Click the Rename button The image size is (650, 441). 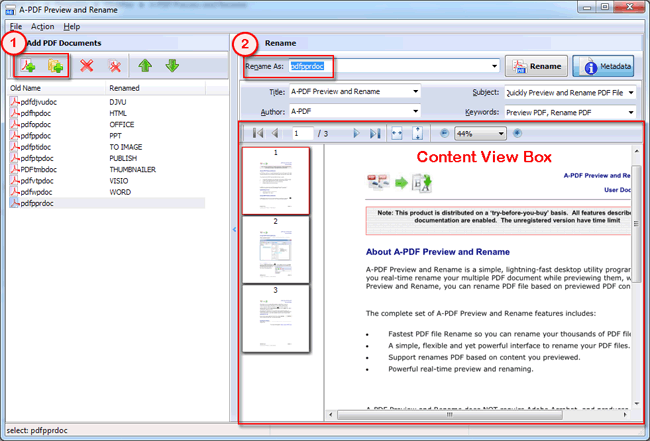click(x=536, y=66)
